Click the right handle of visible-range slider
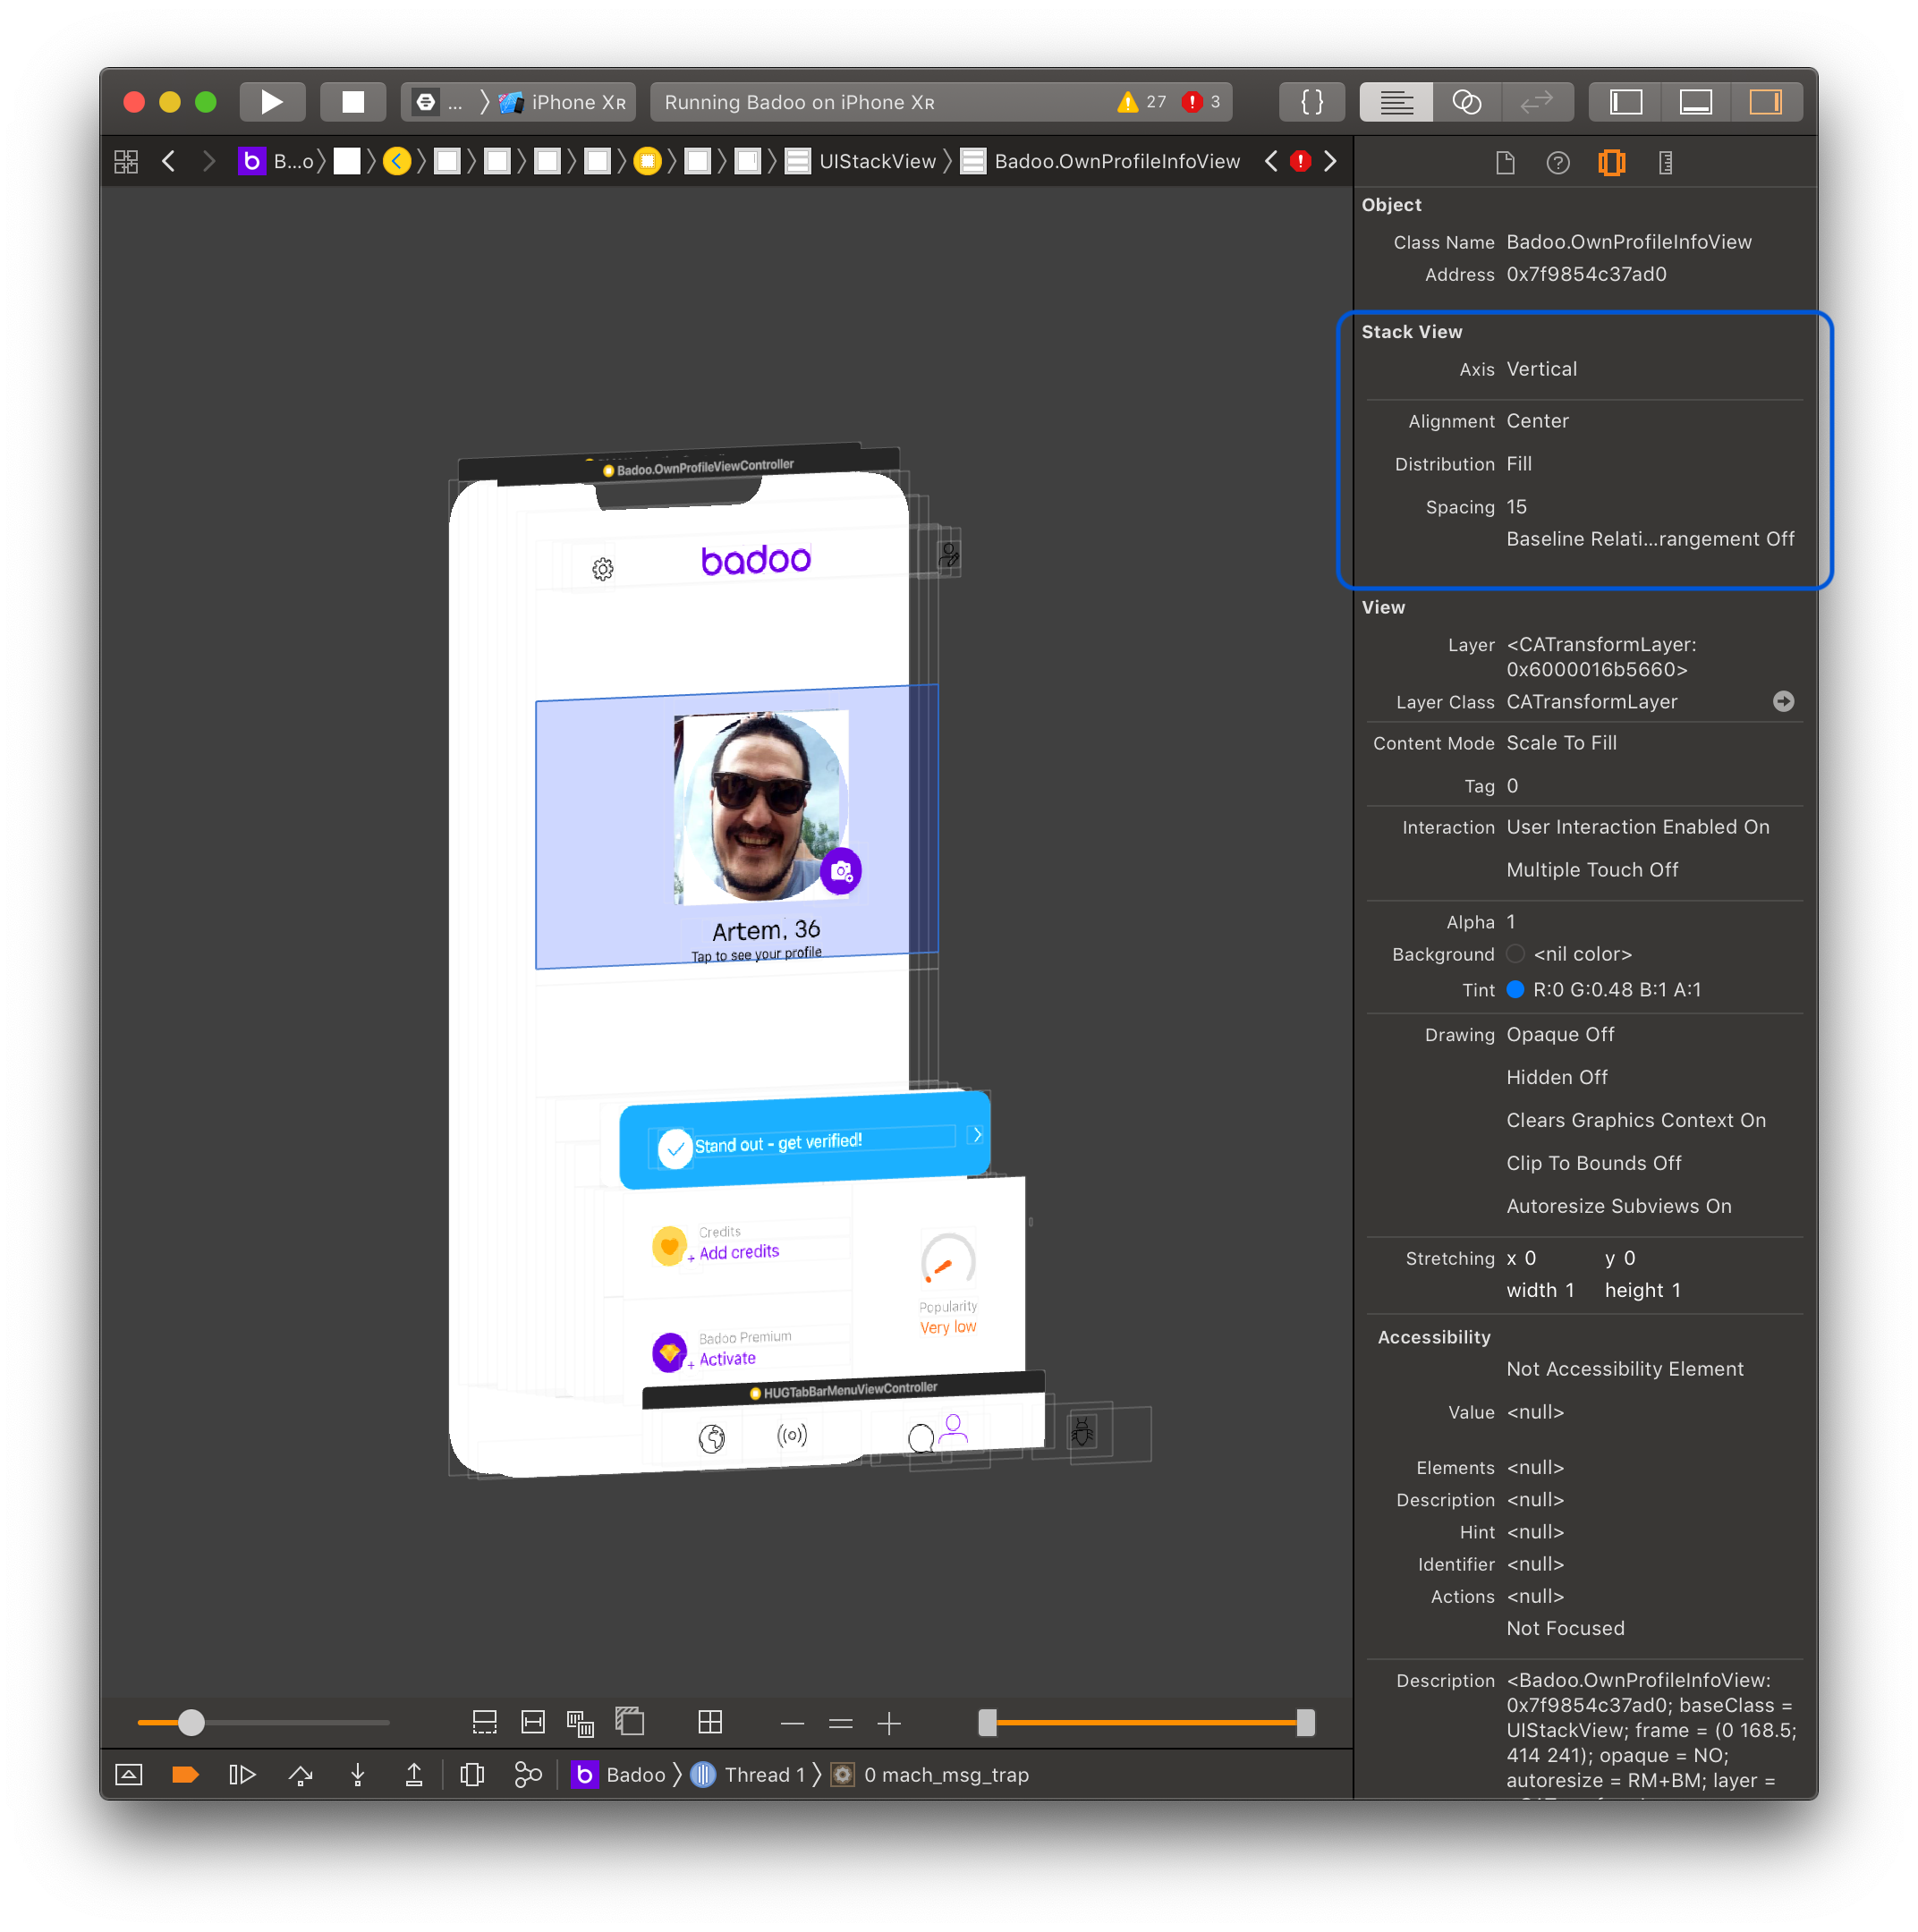The width and height of the screenshot is (1918, 1932). click(x=1305, y=1722)
